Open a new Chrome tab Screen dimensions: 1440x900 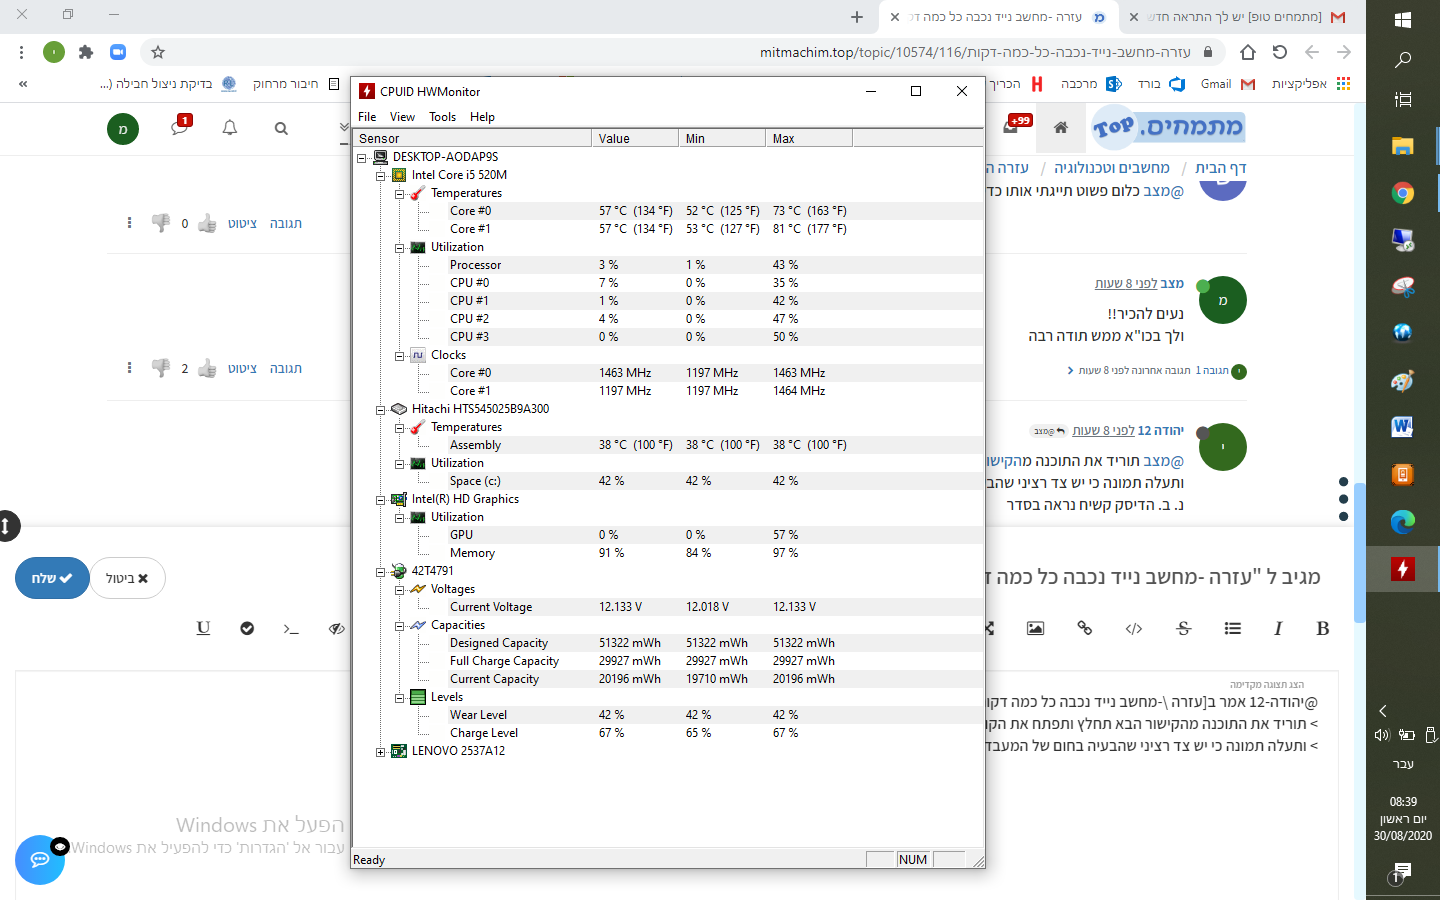[x=857, y=17]
